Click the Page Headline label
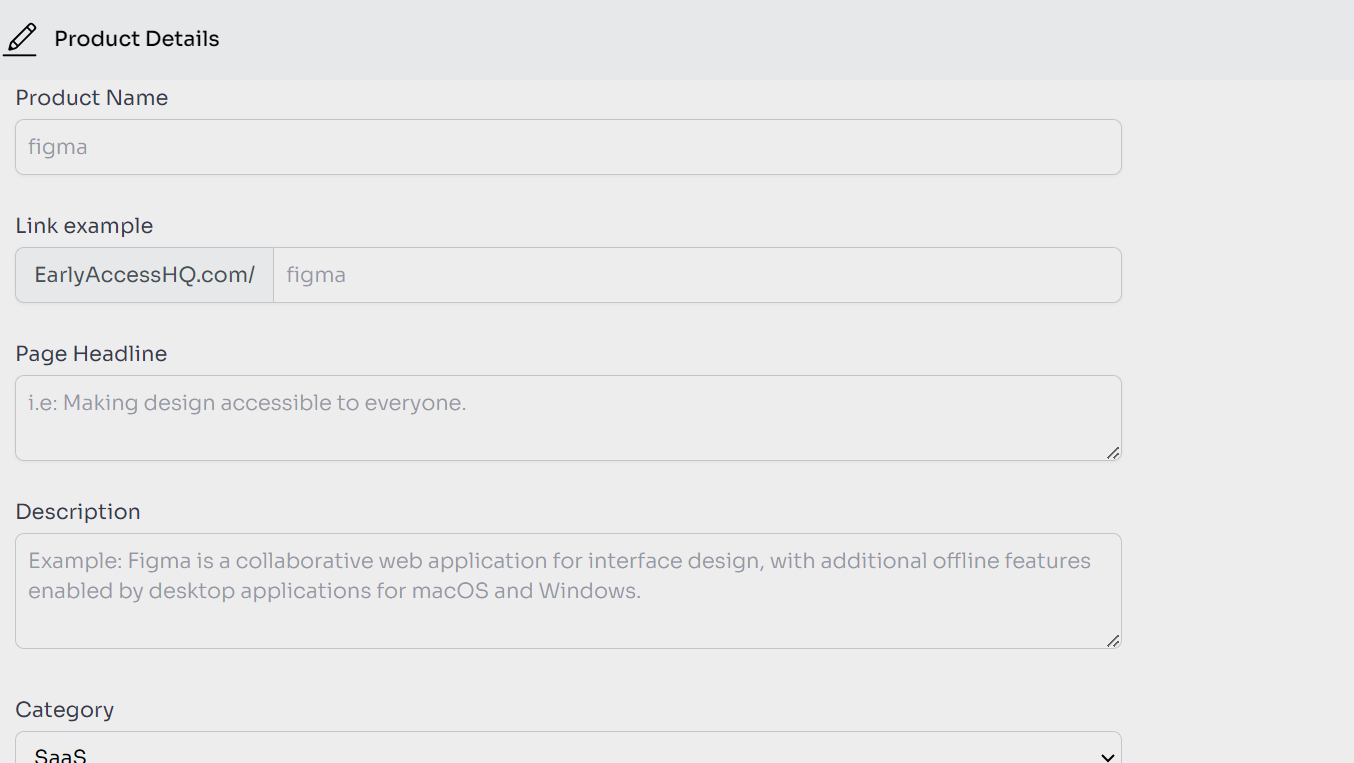 [x=91, y=354]
